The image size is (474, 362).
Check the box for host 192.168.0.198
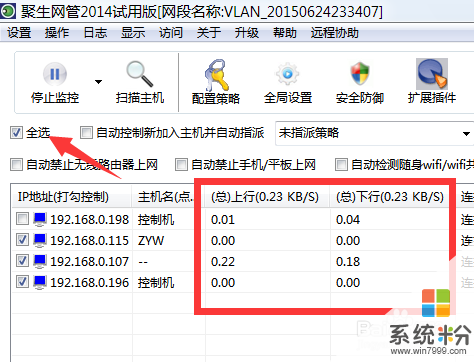coord(22,219)
